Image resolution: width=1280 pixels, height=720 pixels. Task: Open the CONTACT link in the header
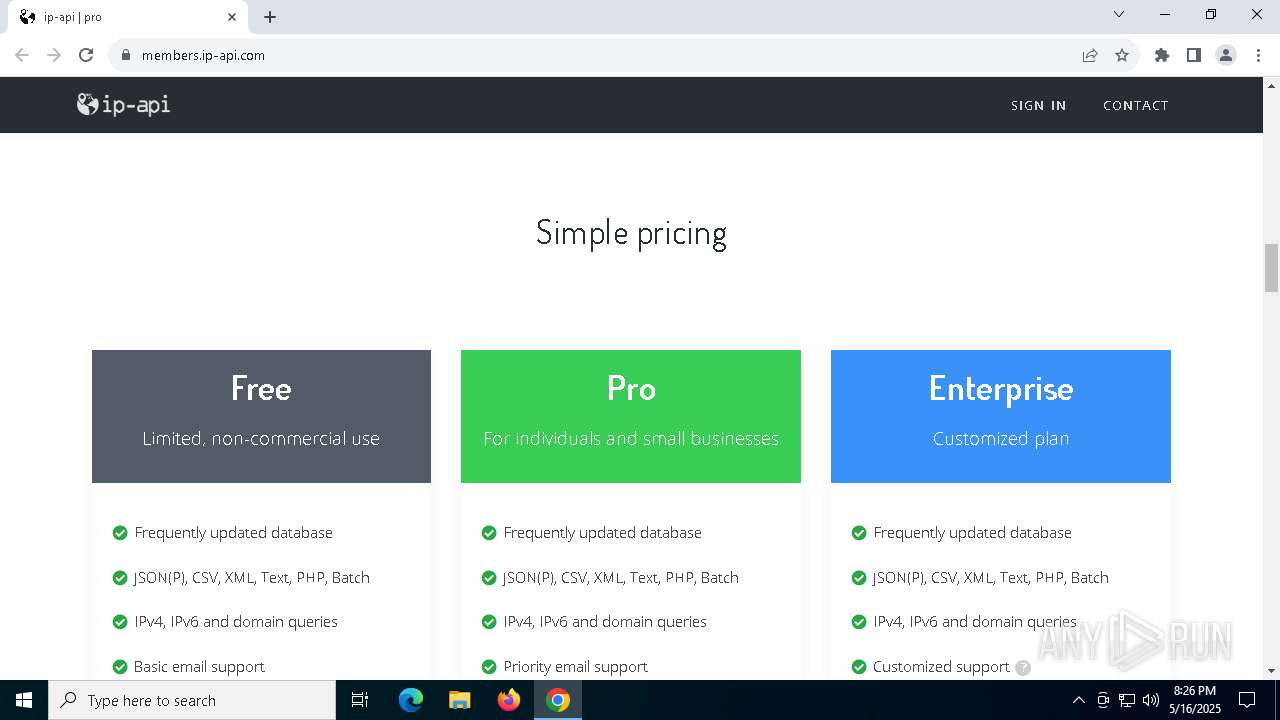pos(1135,105)
